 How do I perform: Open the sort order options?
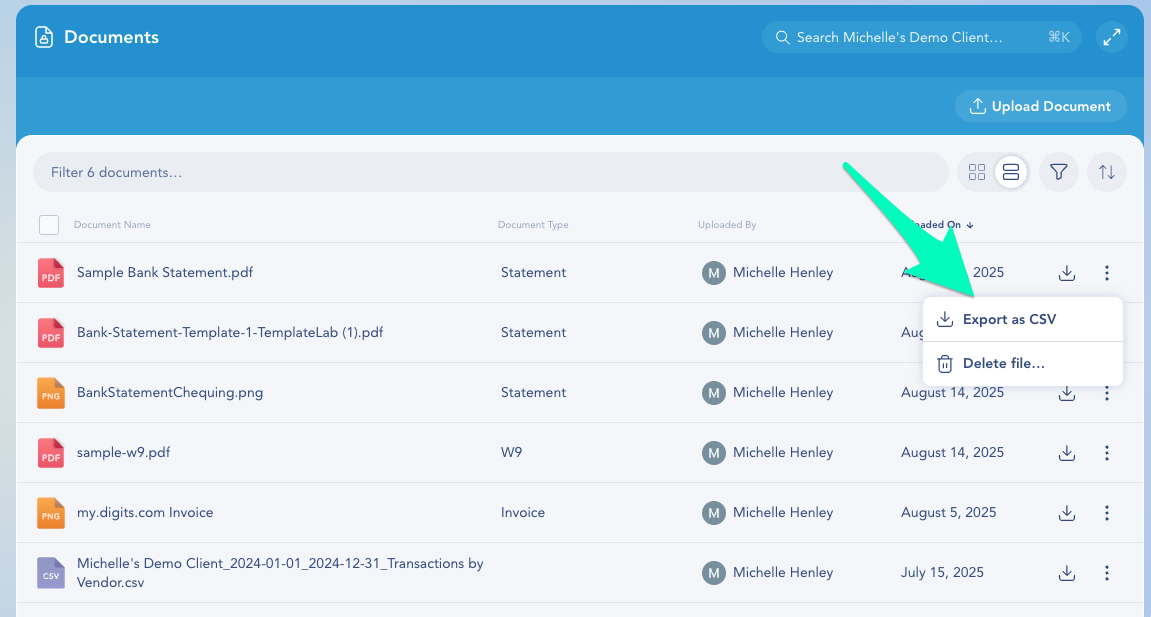(x=1106, y=172)
